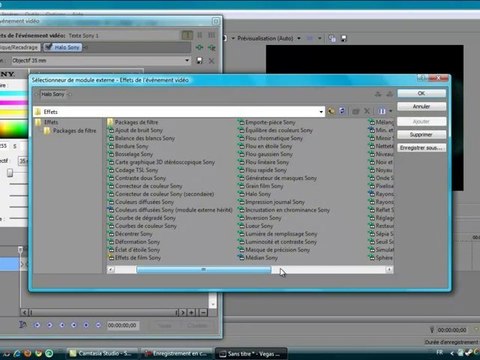Select the Contraste doux Sony effect
This screenshot has height=360, width=480.
coord(140,178)
